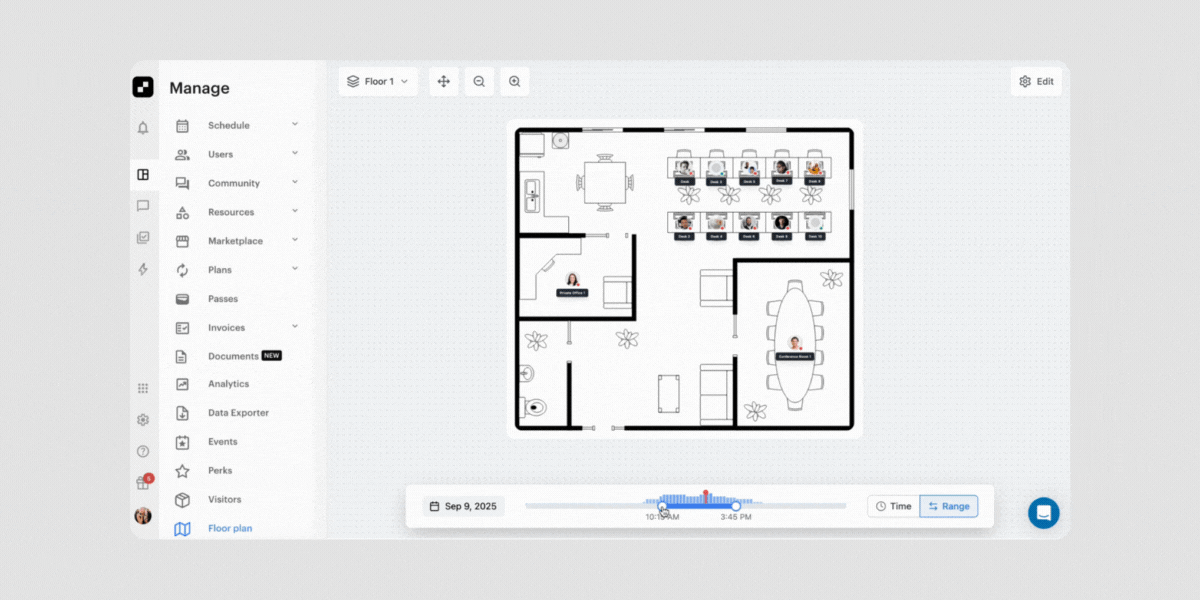1200x600 pixels.
Task: Click the tasks checklist icon in left rail
Action: pos(143,238)
